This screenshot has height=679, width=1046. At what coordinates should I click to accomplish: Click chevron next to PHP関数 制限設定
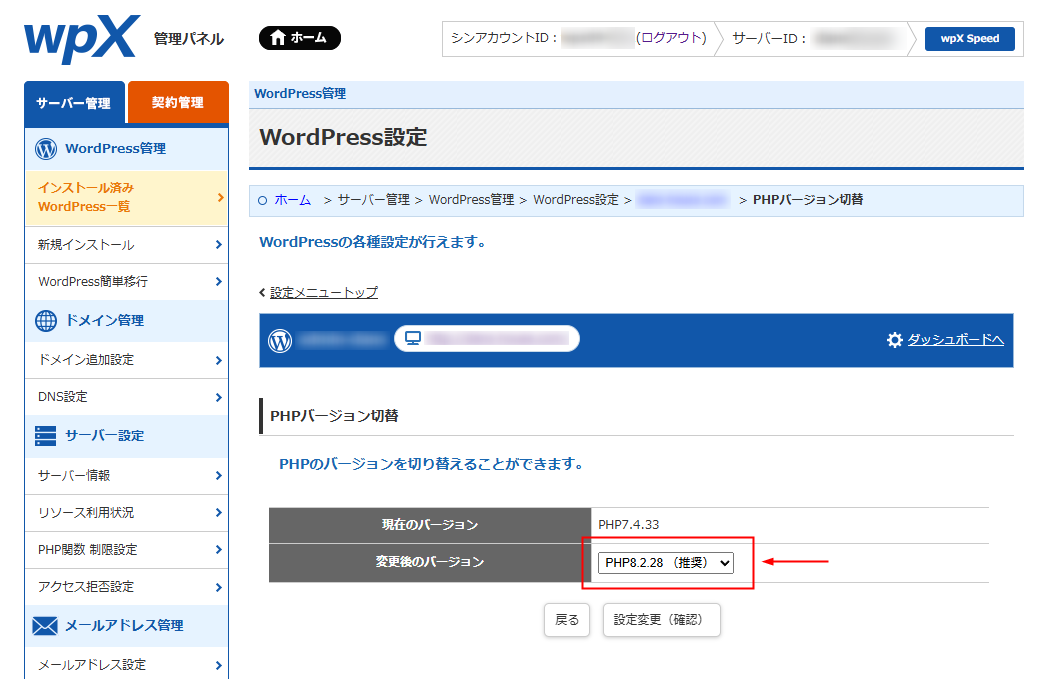tap(219, 550)
